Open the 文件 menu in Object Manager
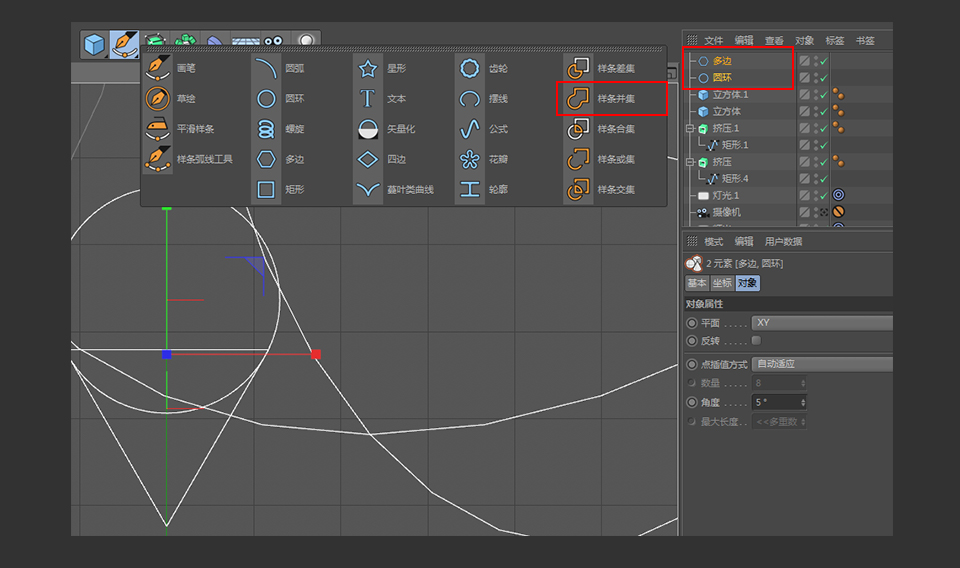This screenshot has height=568, width=960. point(713,41)
